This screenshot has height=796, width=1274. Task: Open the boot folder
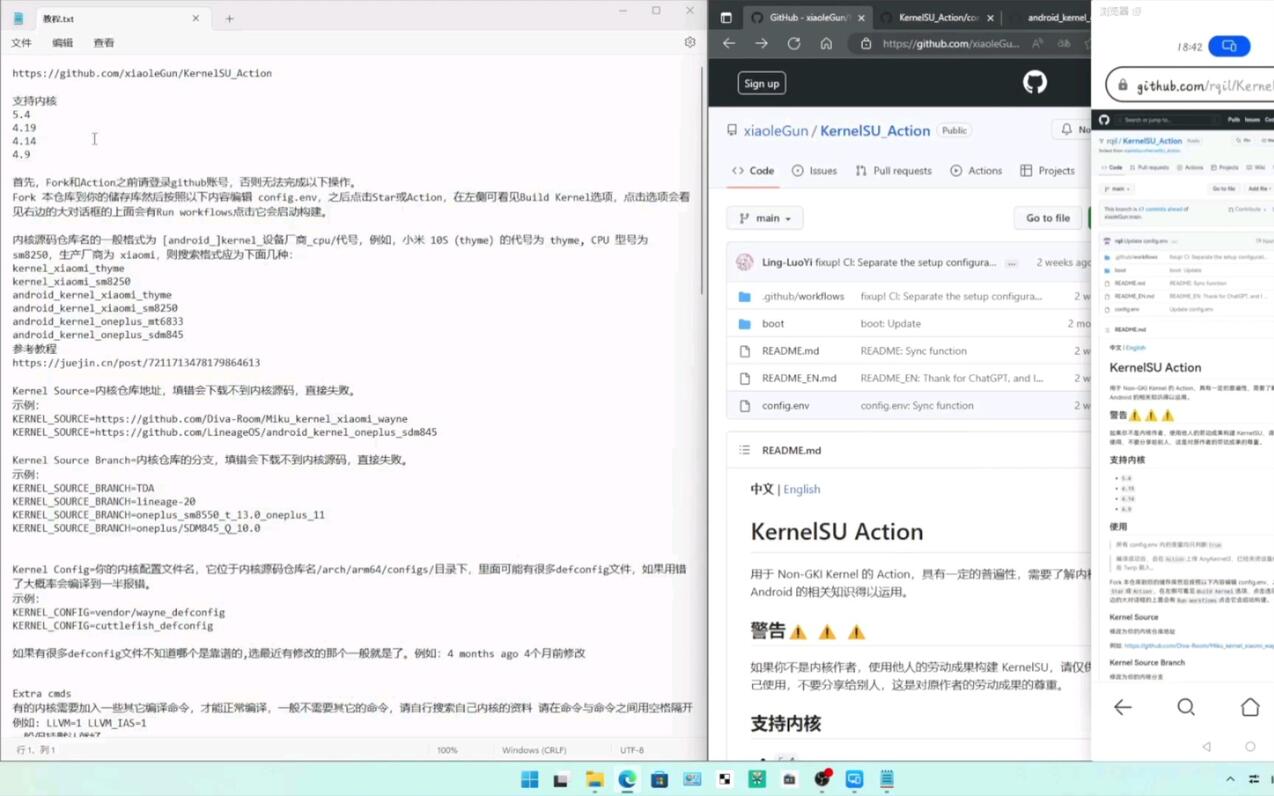(x=773, y=324)
